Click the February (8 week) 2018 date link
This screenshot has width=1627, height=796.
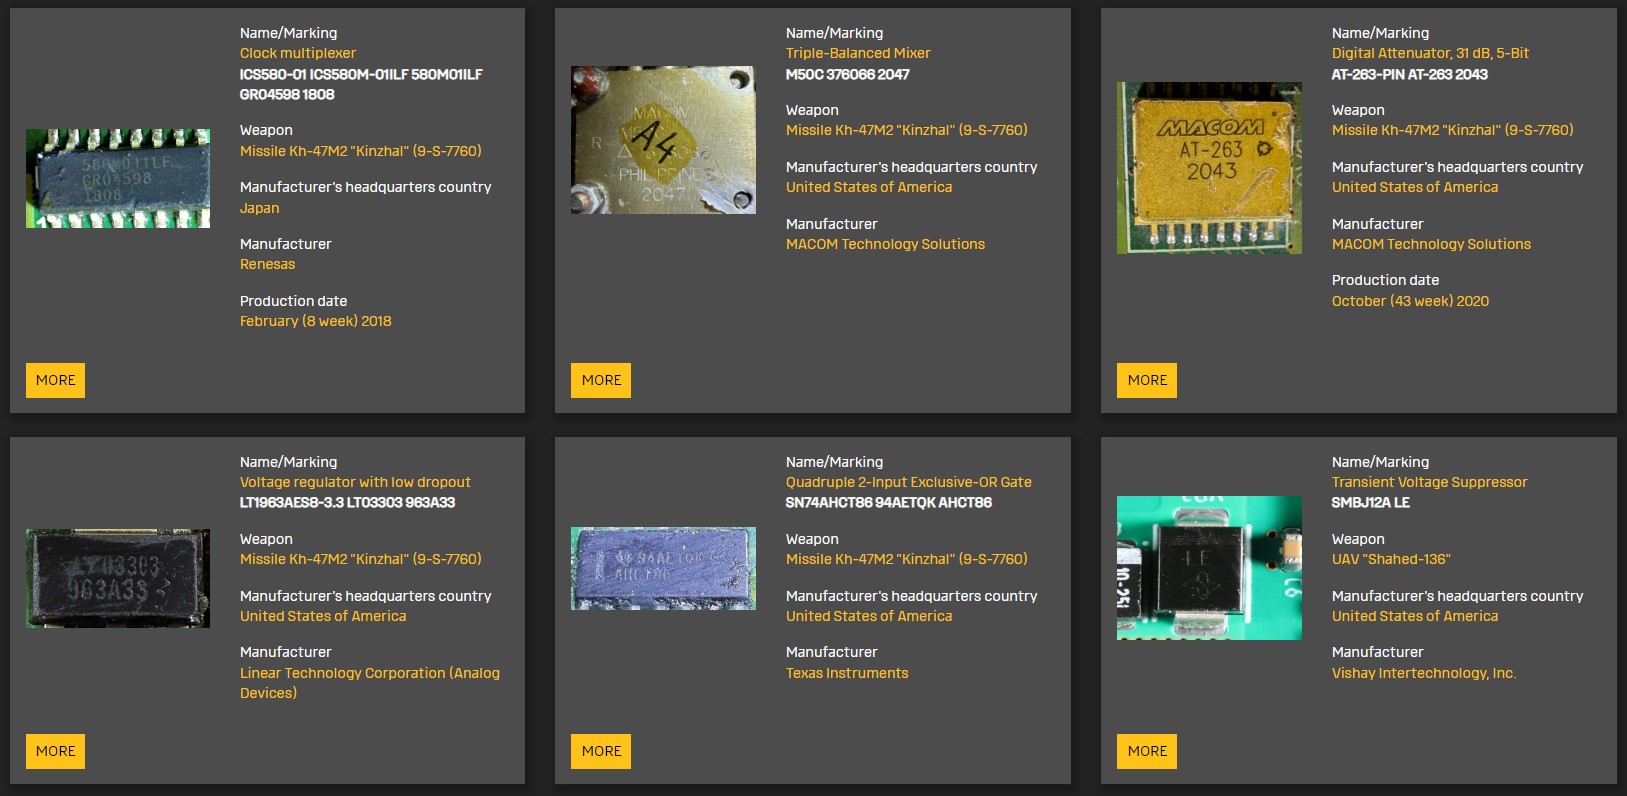315,321
